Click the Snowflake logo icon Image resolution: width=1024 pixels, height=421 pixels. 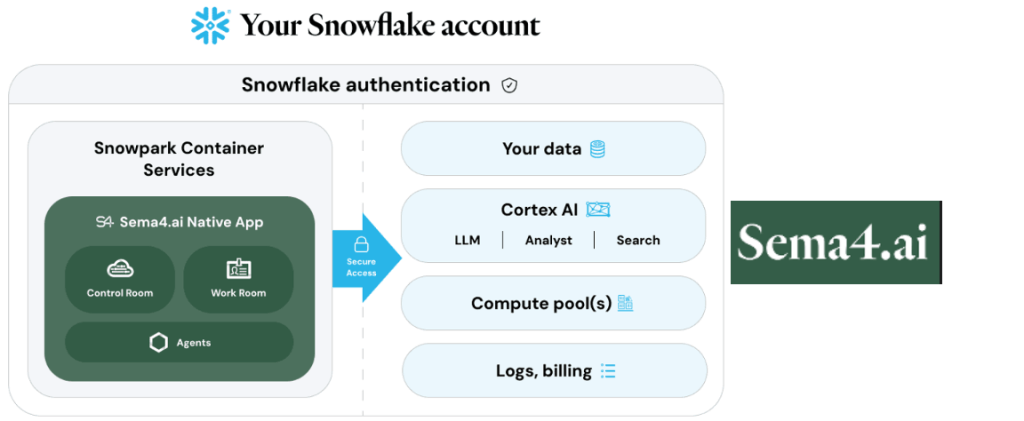point(210,25)
